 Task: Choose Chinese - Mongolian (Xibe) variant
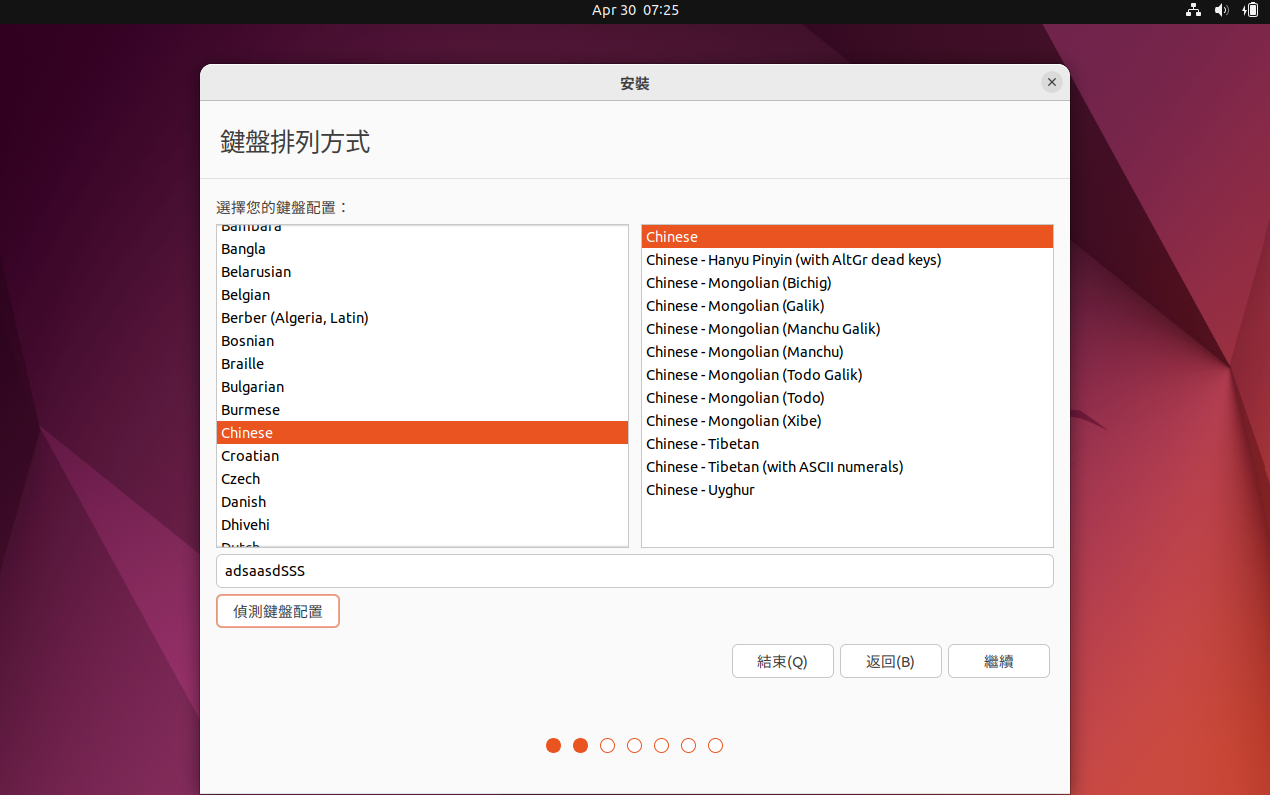coord(847,421)
